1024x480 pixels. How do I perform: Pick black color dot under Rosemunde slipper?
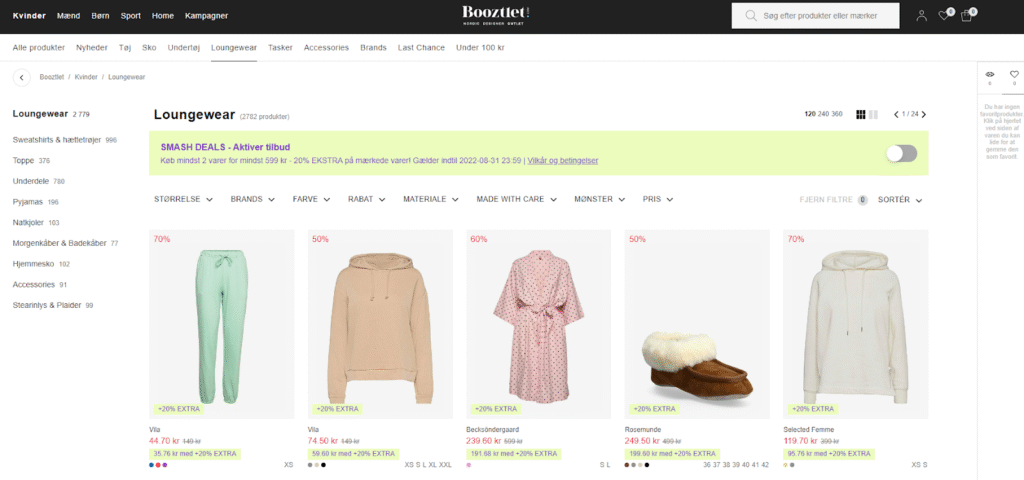pos(647,465)
